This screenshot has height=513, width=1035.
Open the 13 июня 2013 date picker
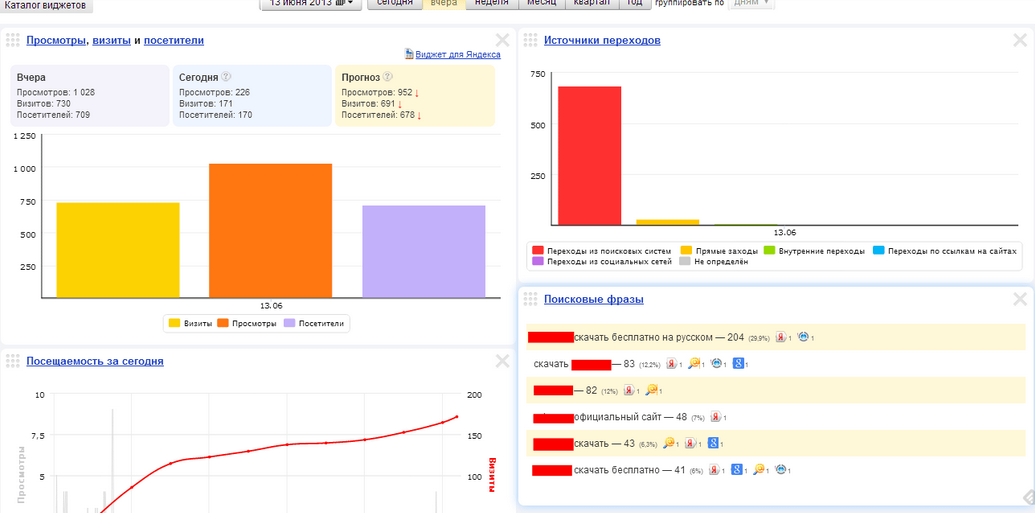(312, 4)
